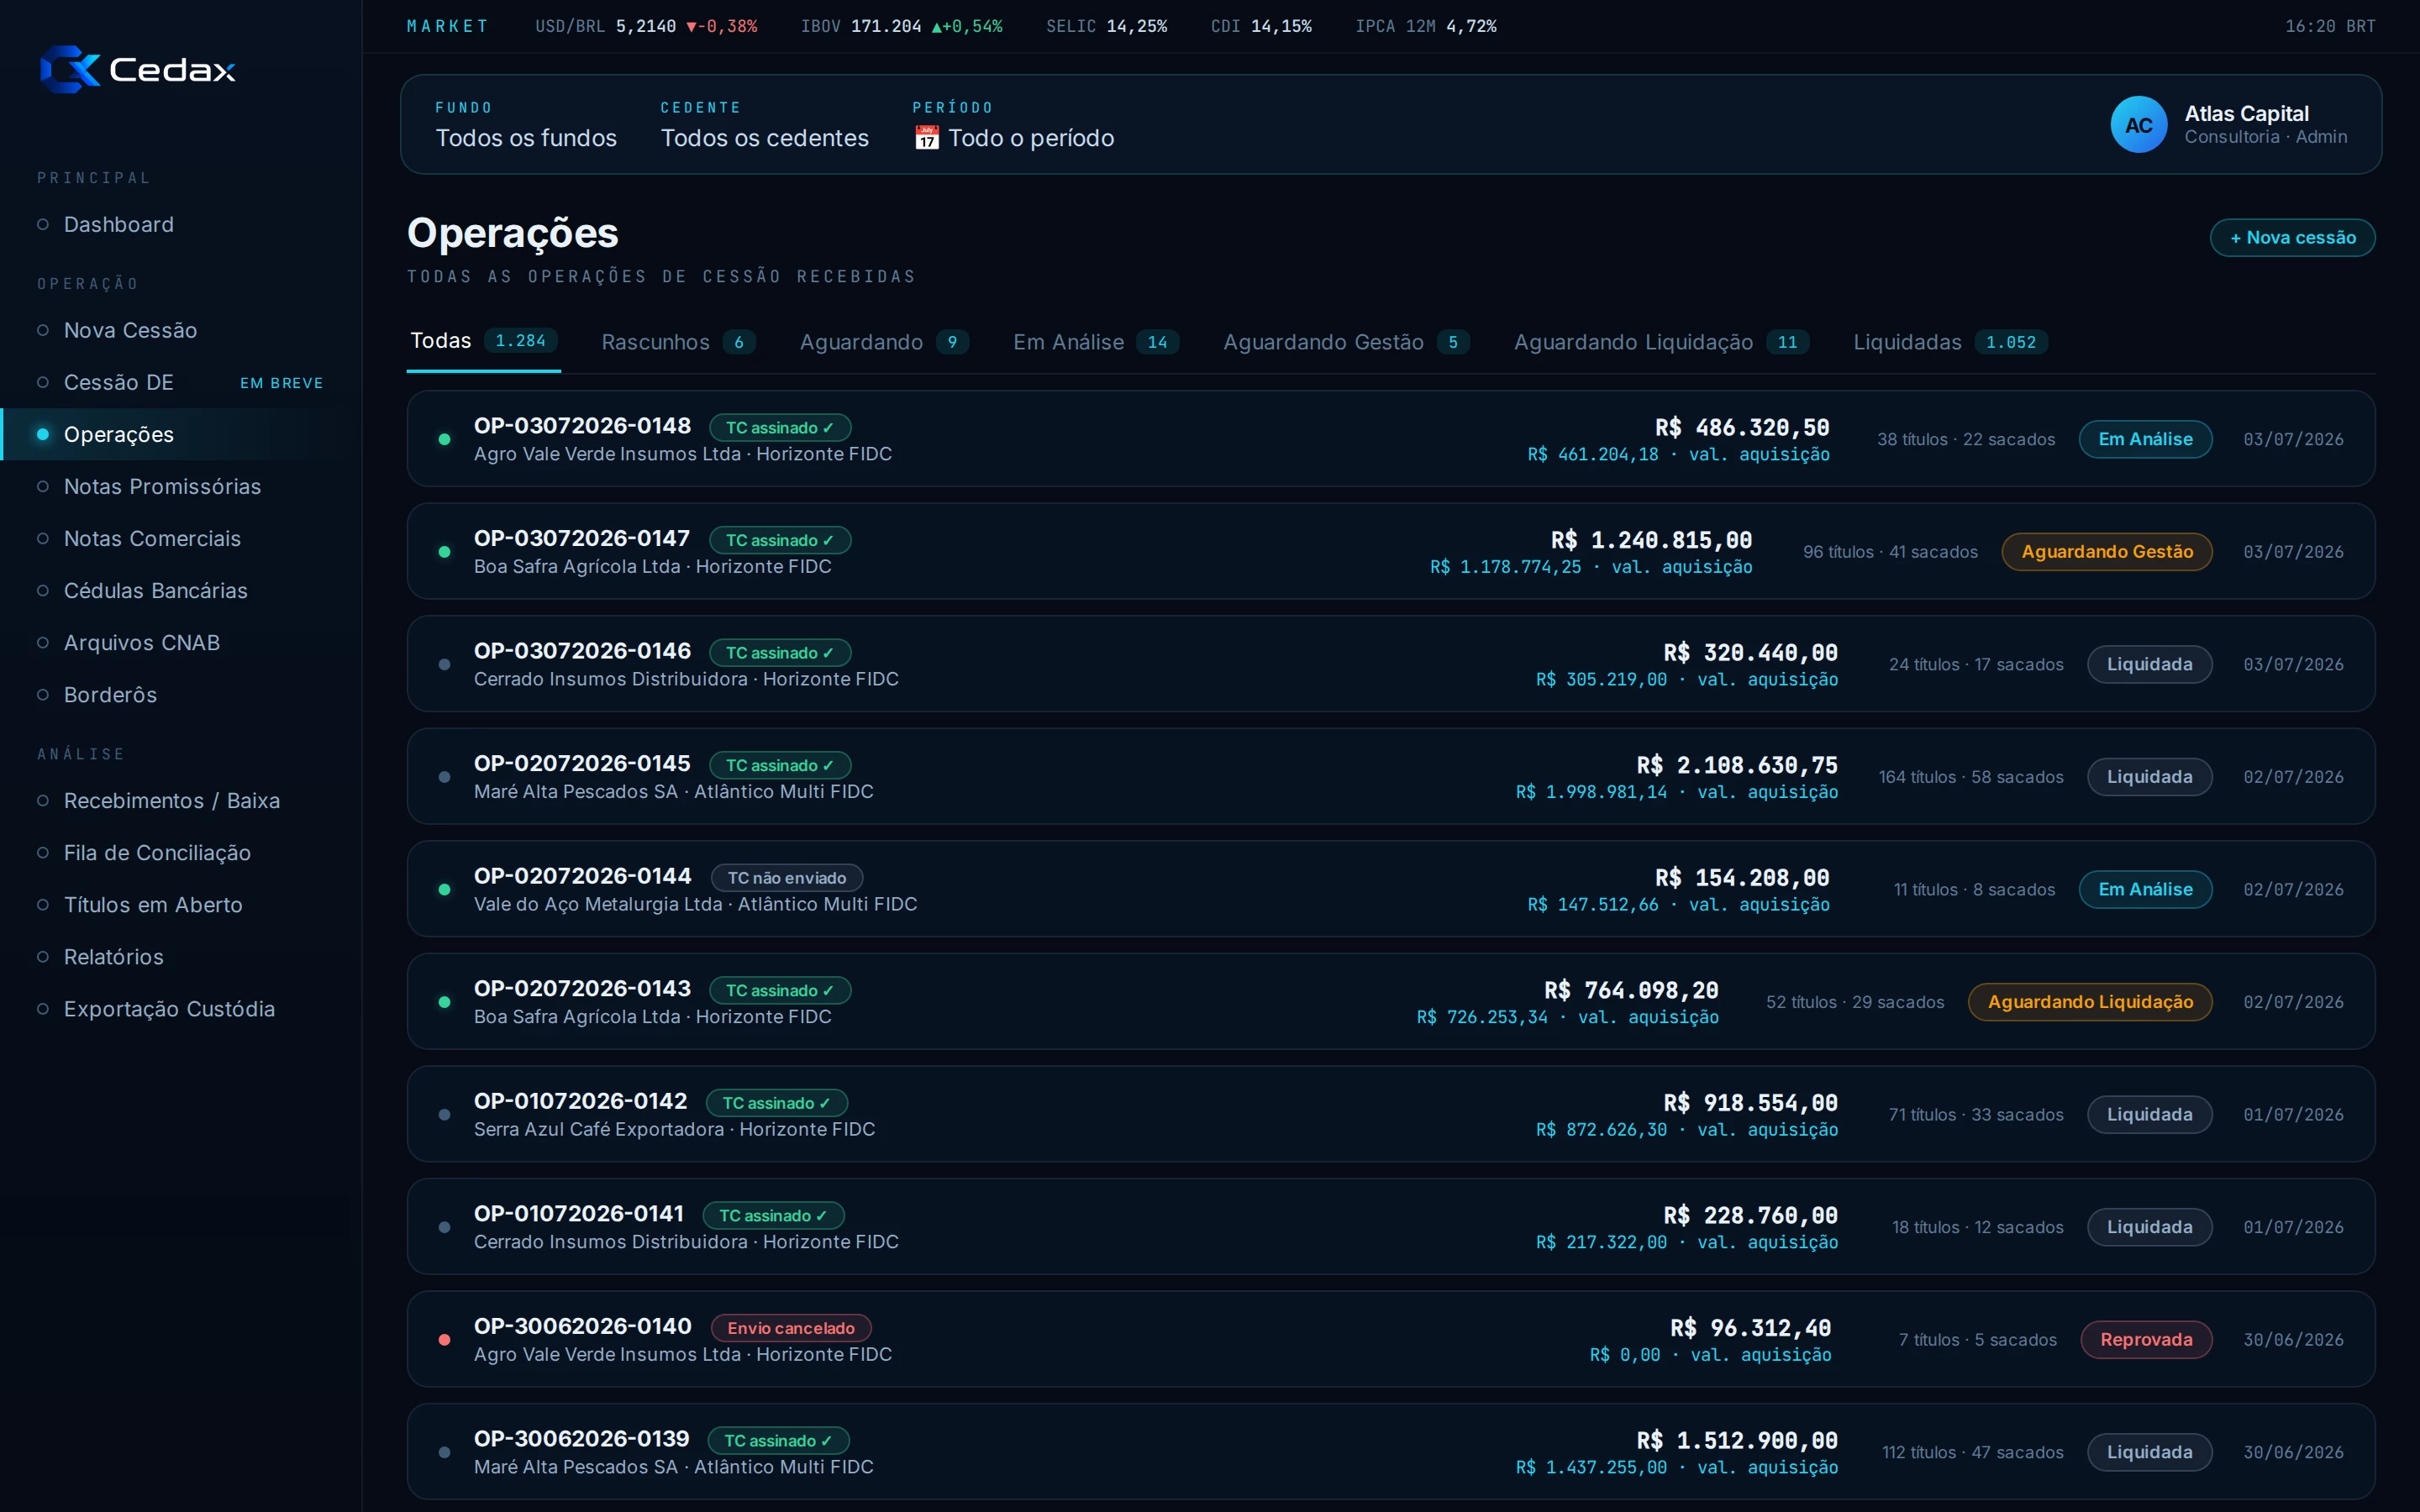The height and width of the screenshot is (1512, 2420).
Task: Click TC assinado badge on OP-03072026-0148
Action: pos(780,428)
